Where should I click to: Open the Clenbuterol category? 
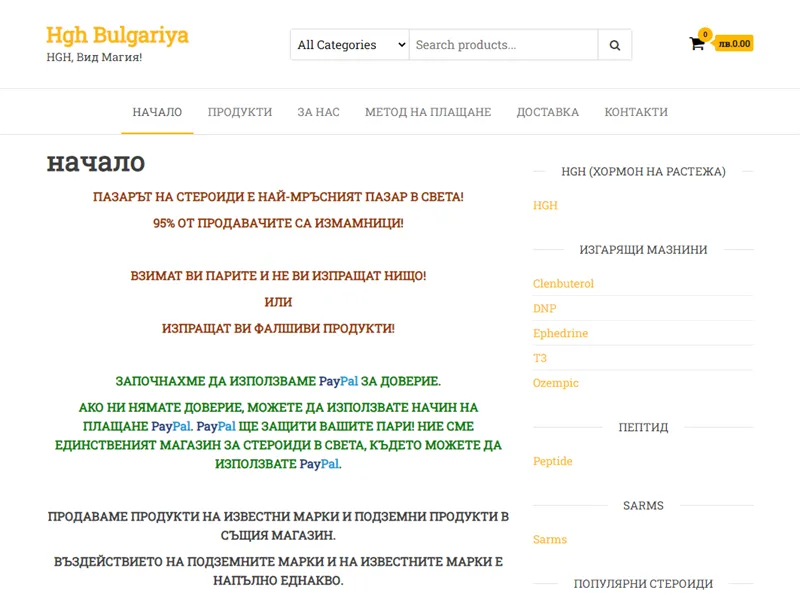click(x=564, y=283)
